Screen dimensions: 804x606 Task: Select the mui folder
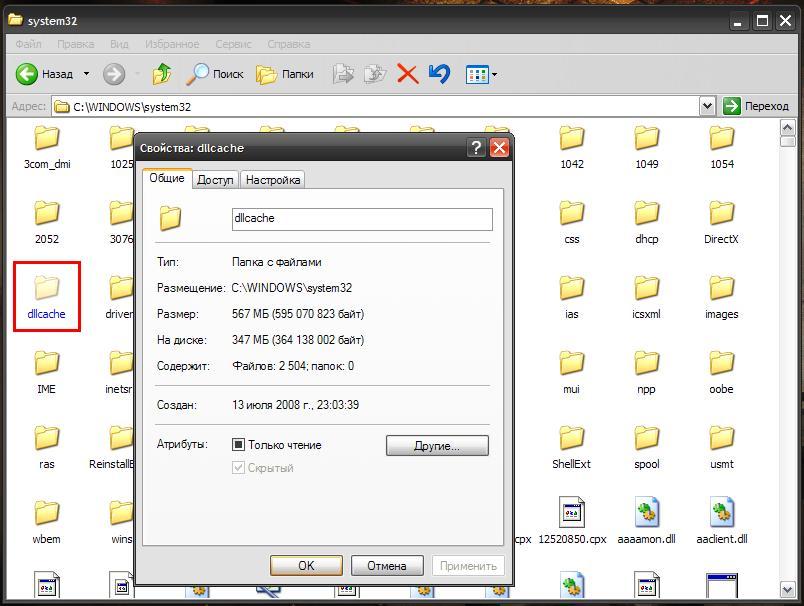(x=572, y=373)
